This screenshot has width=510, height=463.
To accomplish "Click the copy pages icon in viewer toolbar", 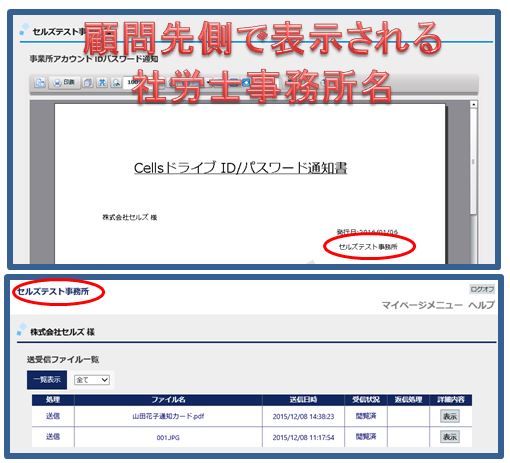I will click(88, 82).
